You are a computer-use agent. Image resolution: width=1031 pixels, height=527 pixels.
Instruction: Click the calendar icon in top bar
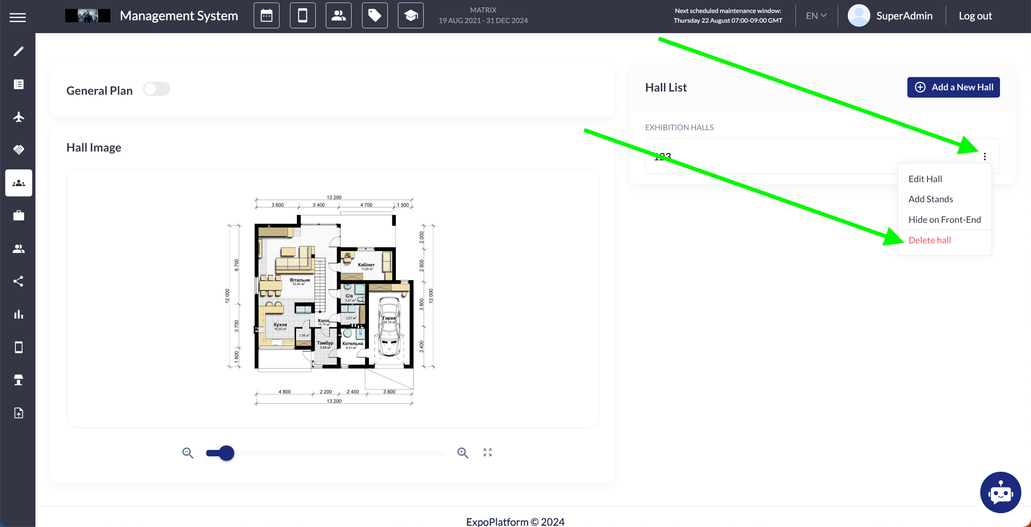[x=266, y=16]
